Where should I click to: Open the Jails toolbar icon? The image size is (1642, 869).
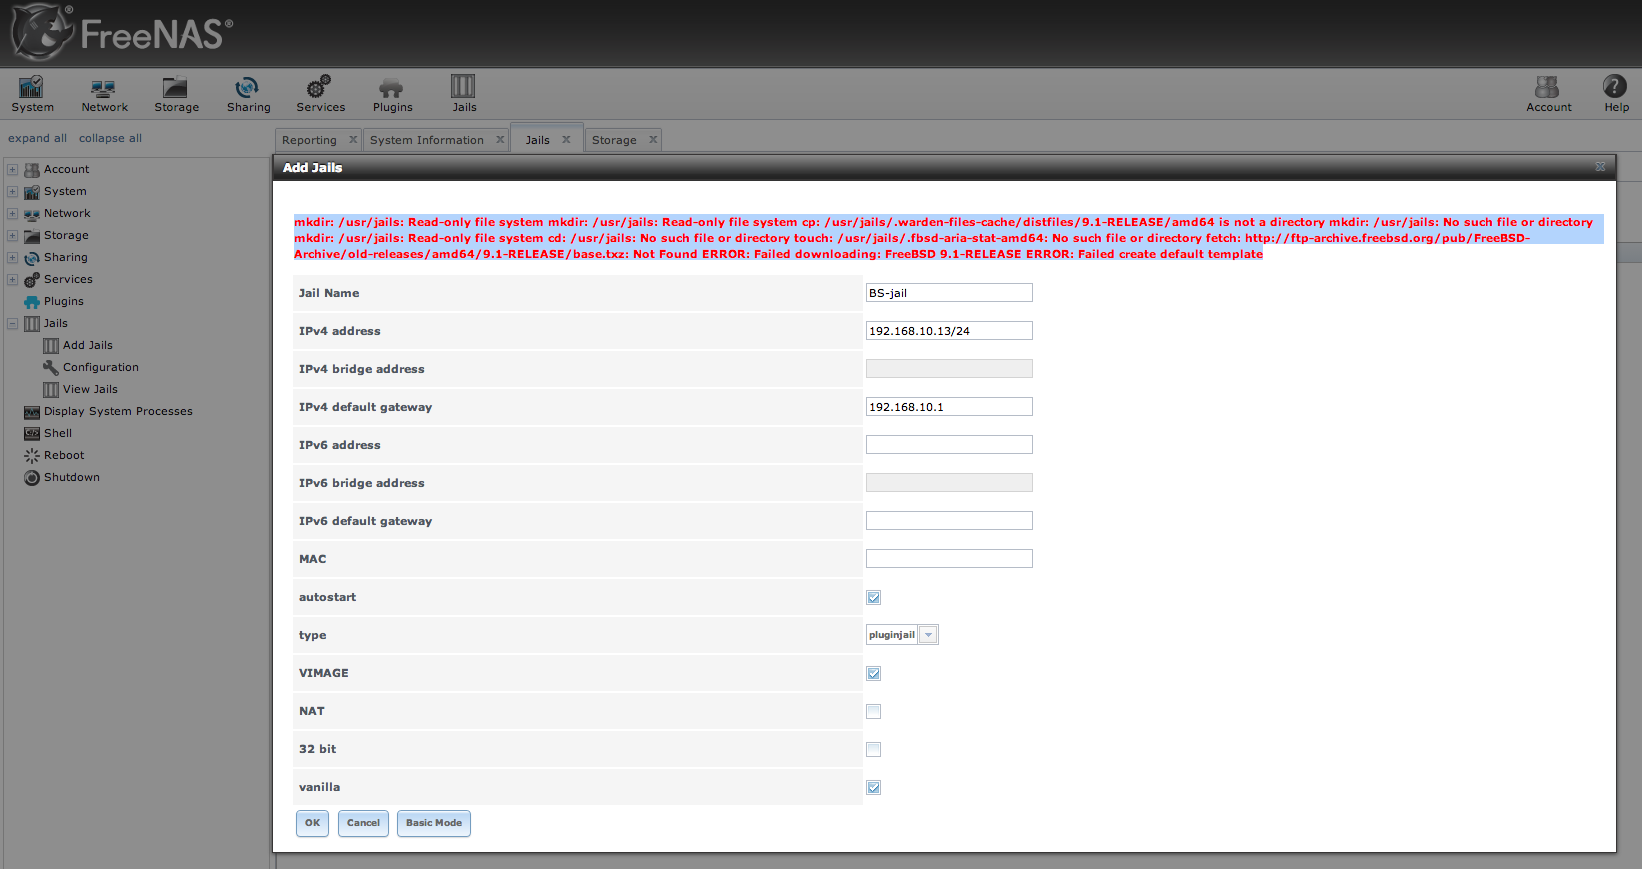[464, 94]
